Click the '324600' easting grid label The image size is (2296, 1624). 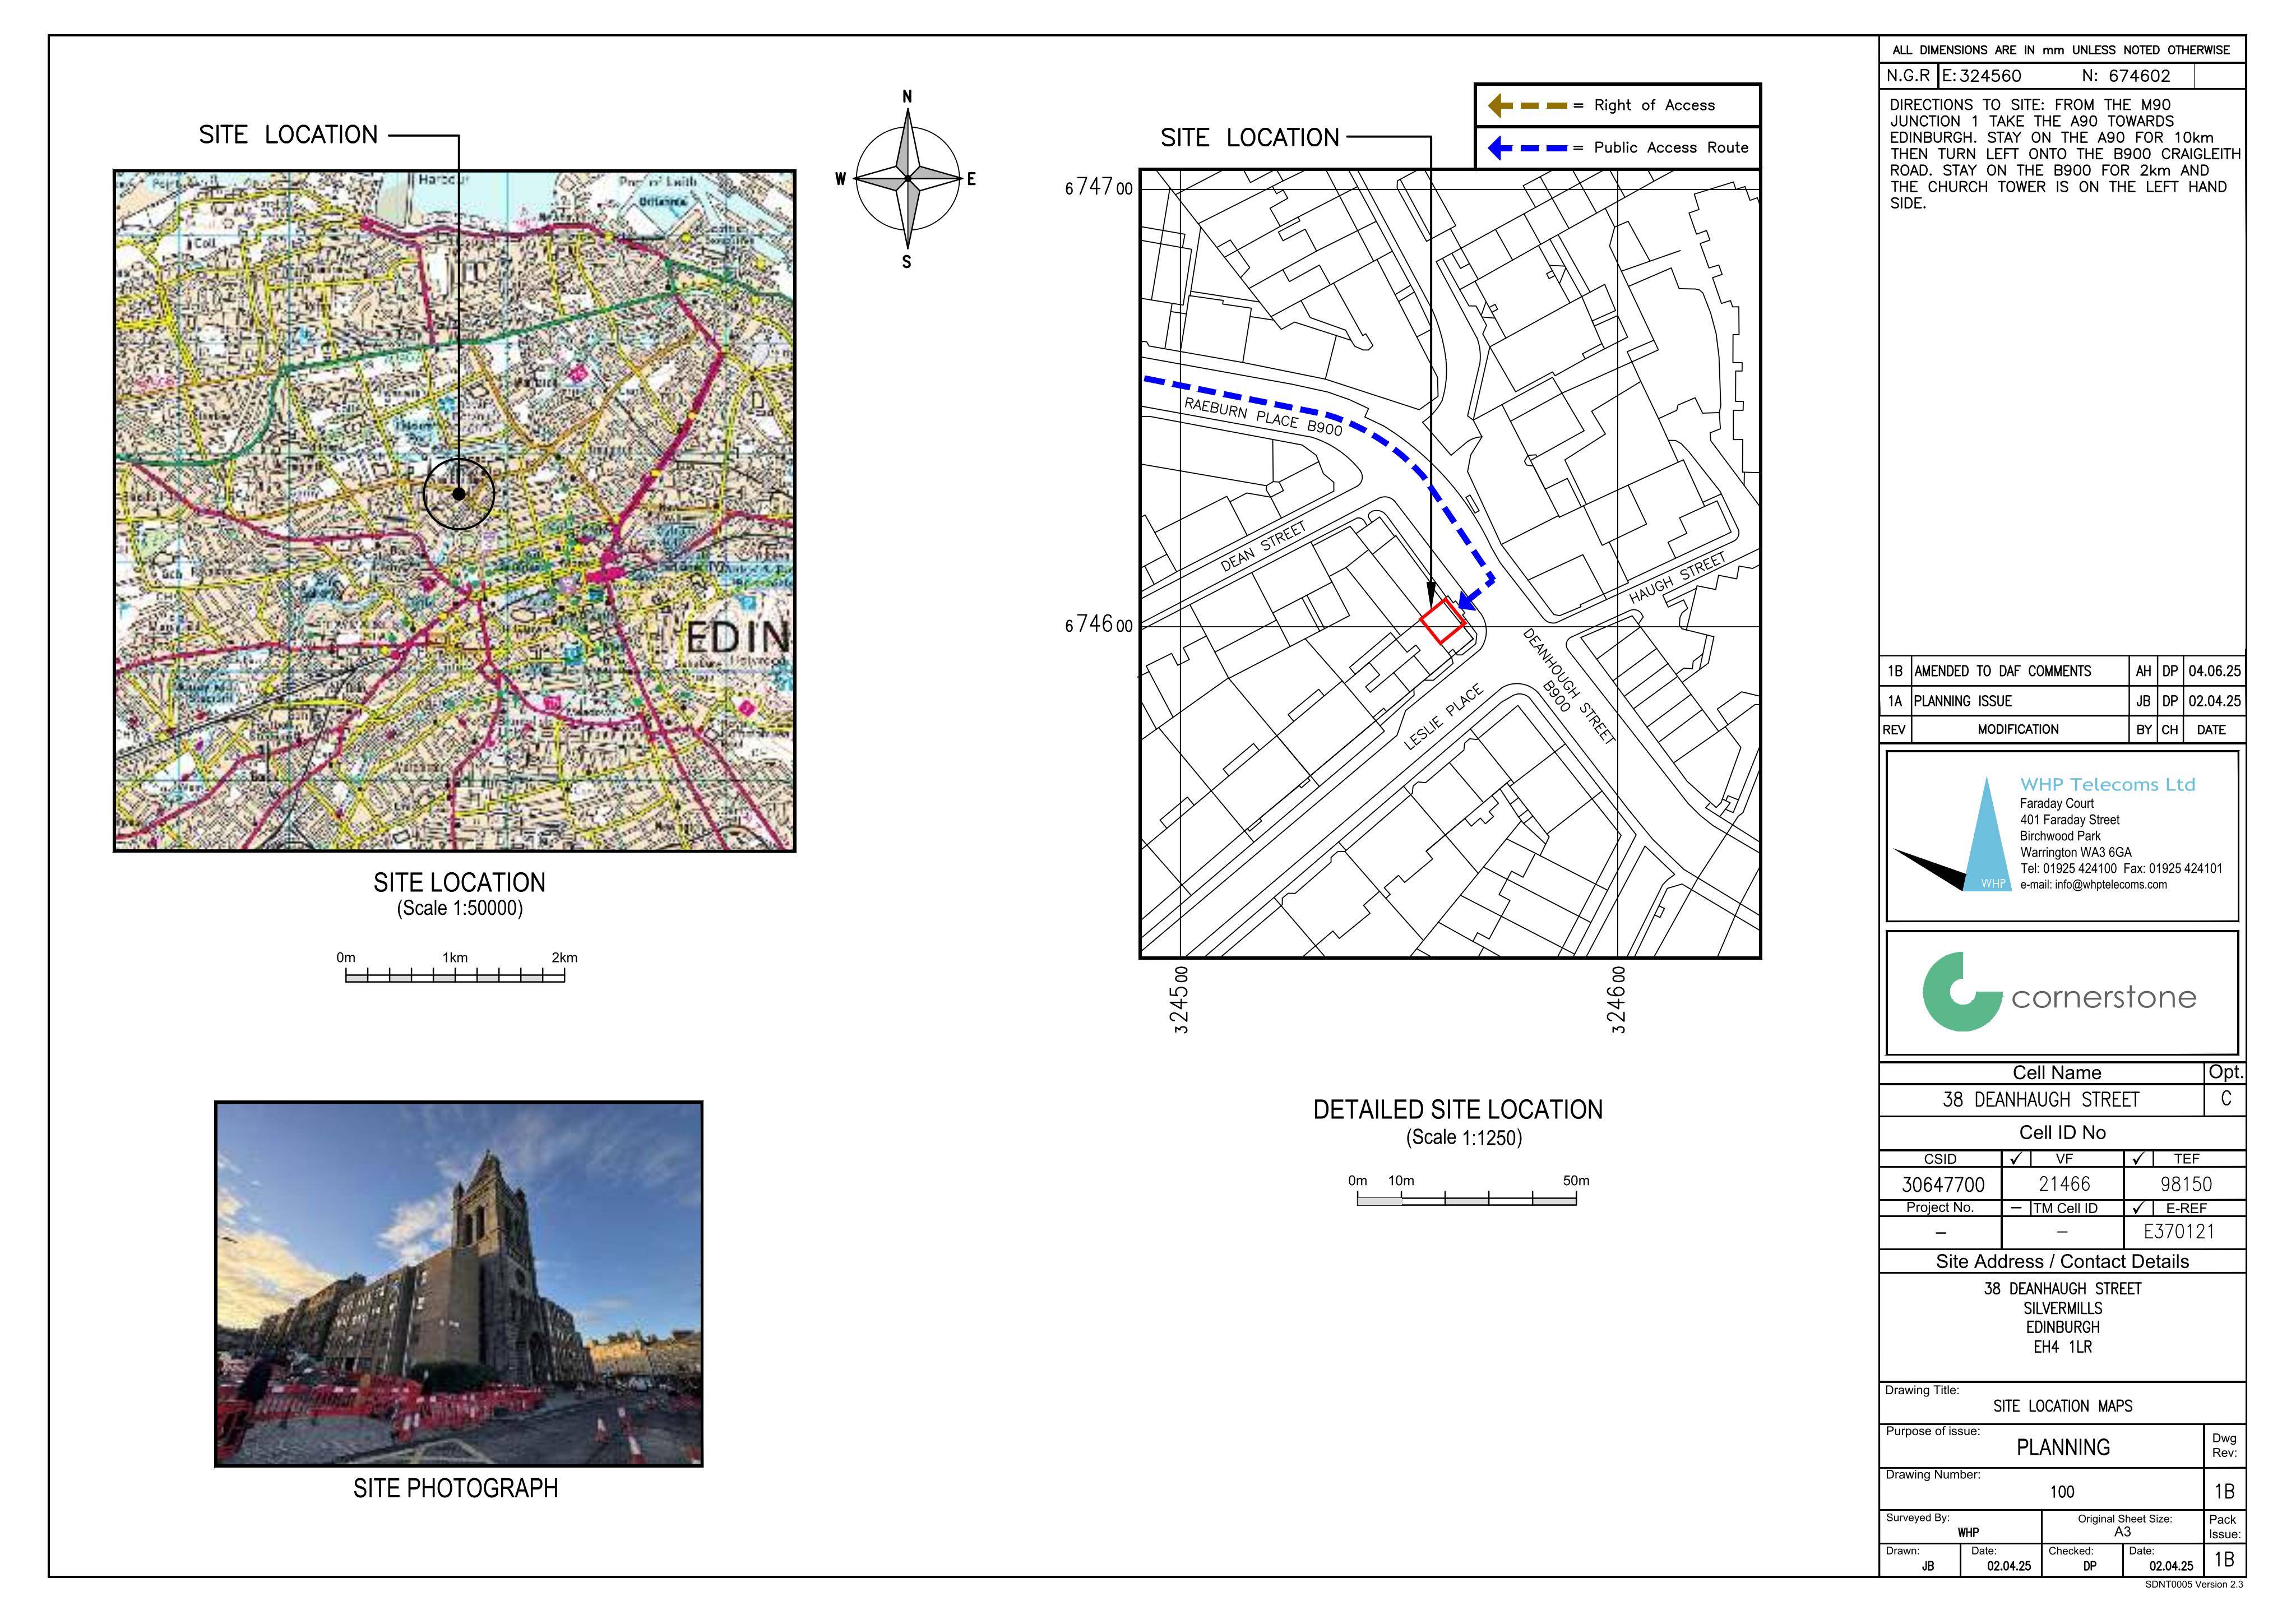[1618, 1000]
